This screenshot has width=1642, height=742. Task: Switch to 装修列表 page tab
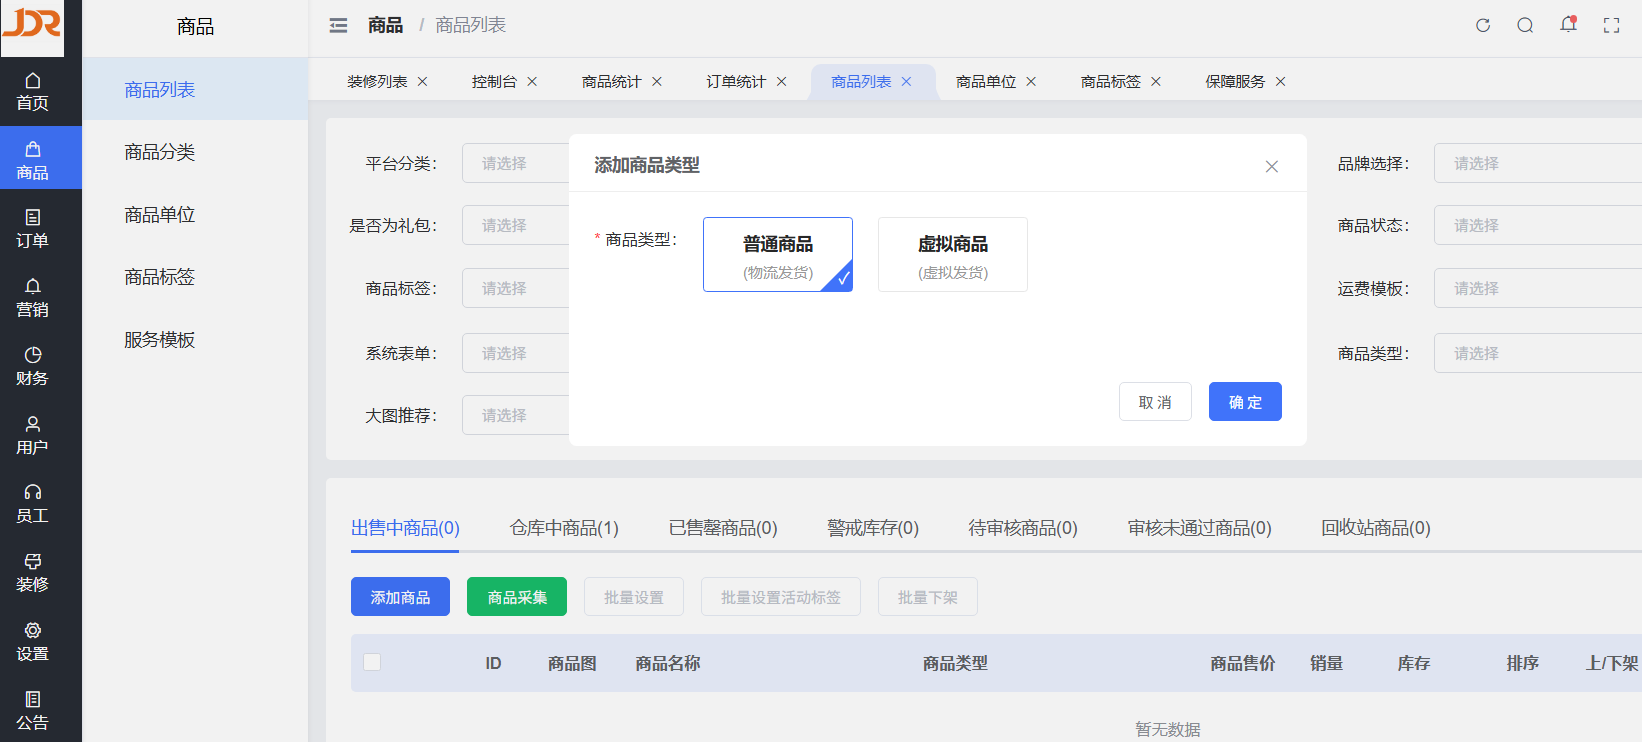coord(377,81)
